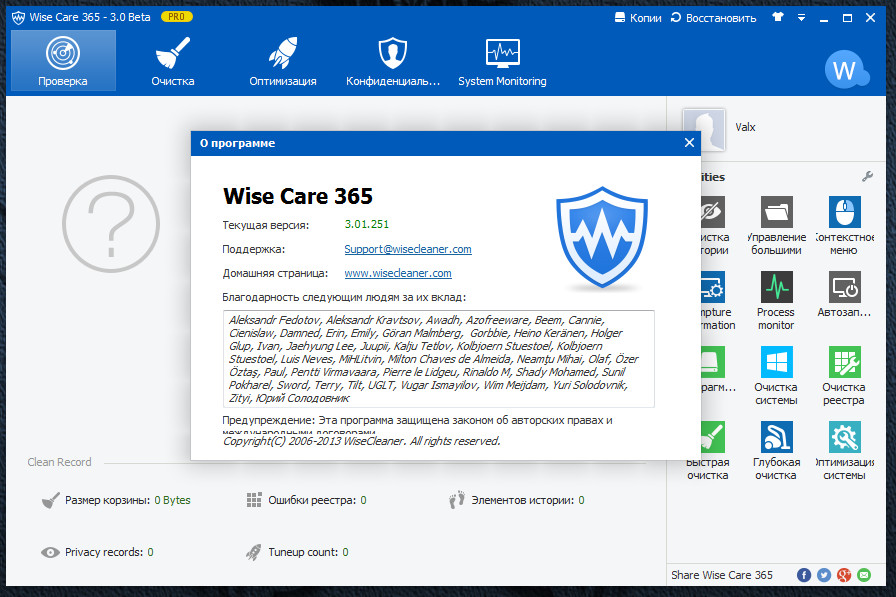Click the Share Wise Care 365 label
Viewport: 896px width, 597px height.
722,575
